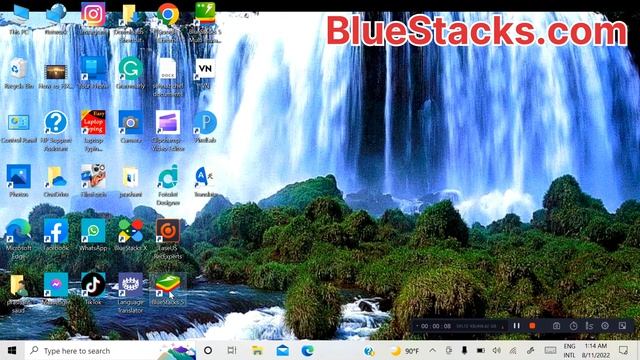The width and height of the screenshot is (640, 360).
Task: Show hidden system tray icons
Action: (x=433, y=350)
